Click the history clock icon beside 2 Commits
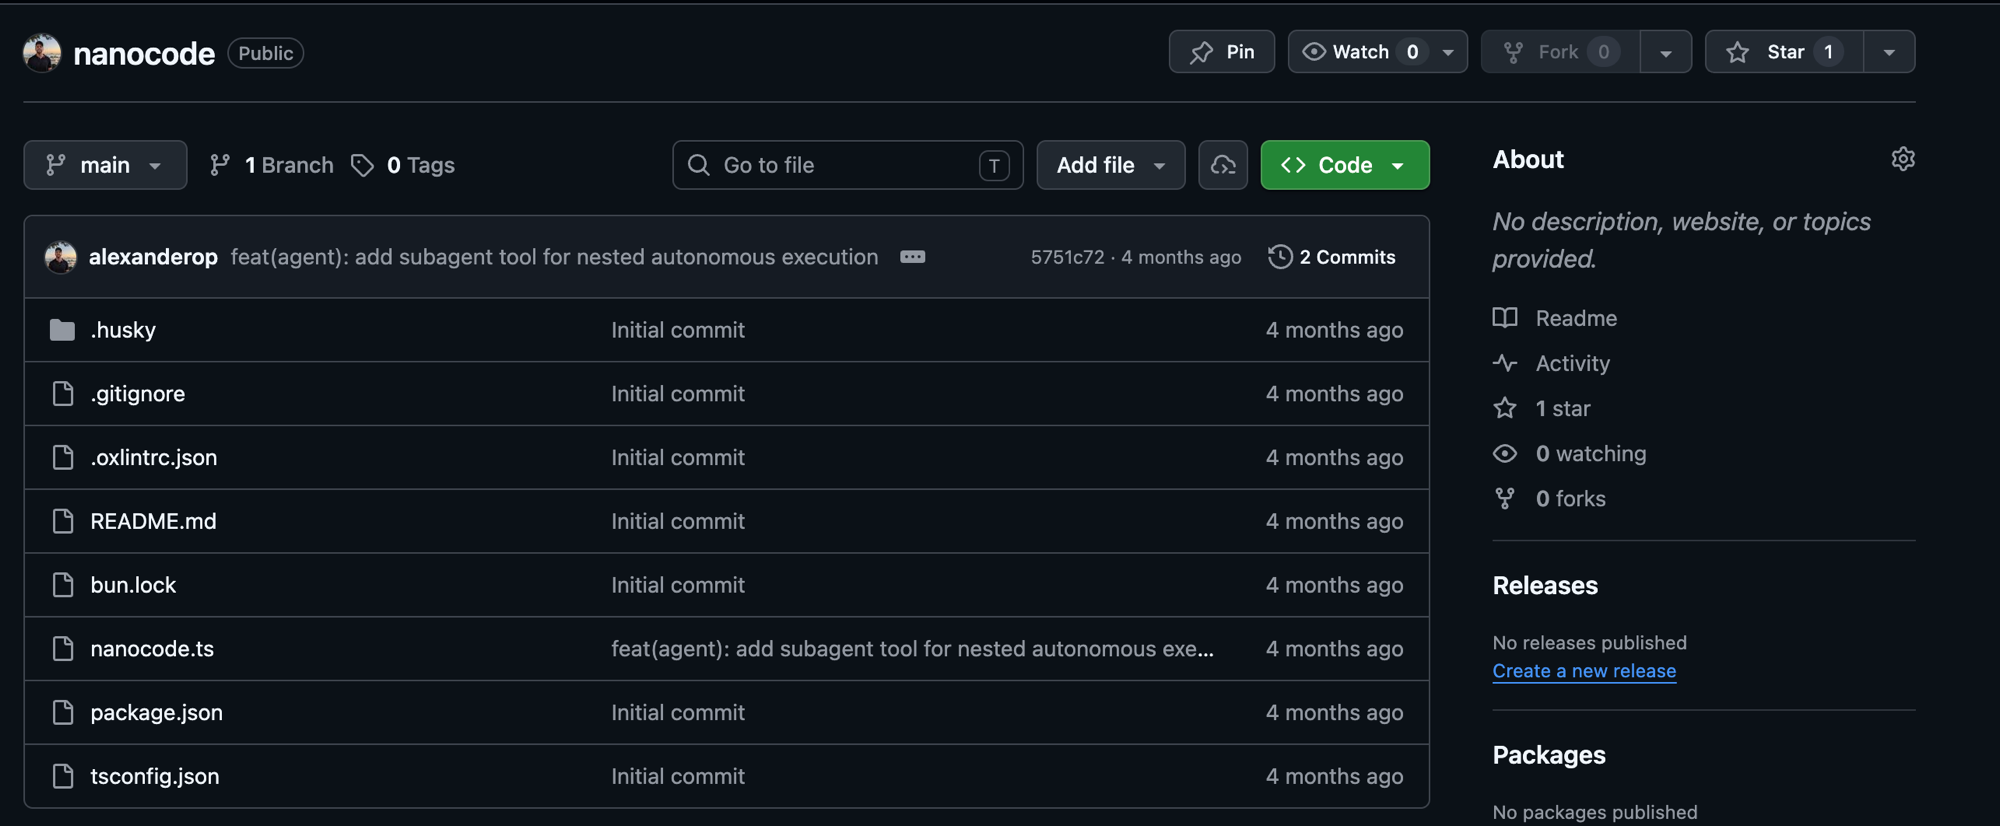 pyautogui.click(x=1280, y=257)
